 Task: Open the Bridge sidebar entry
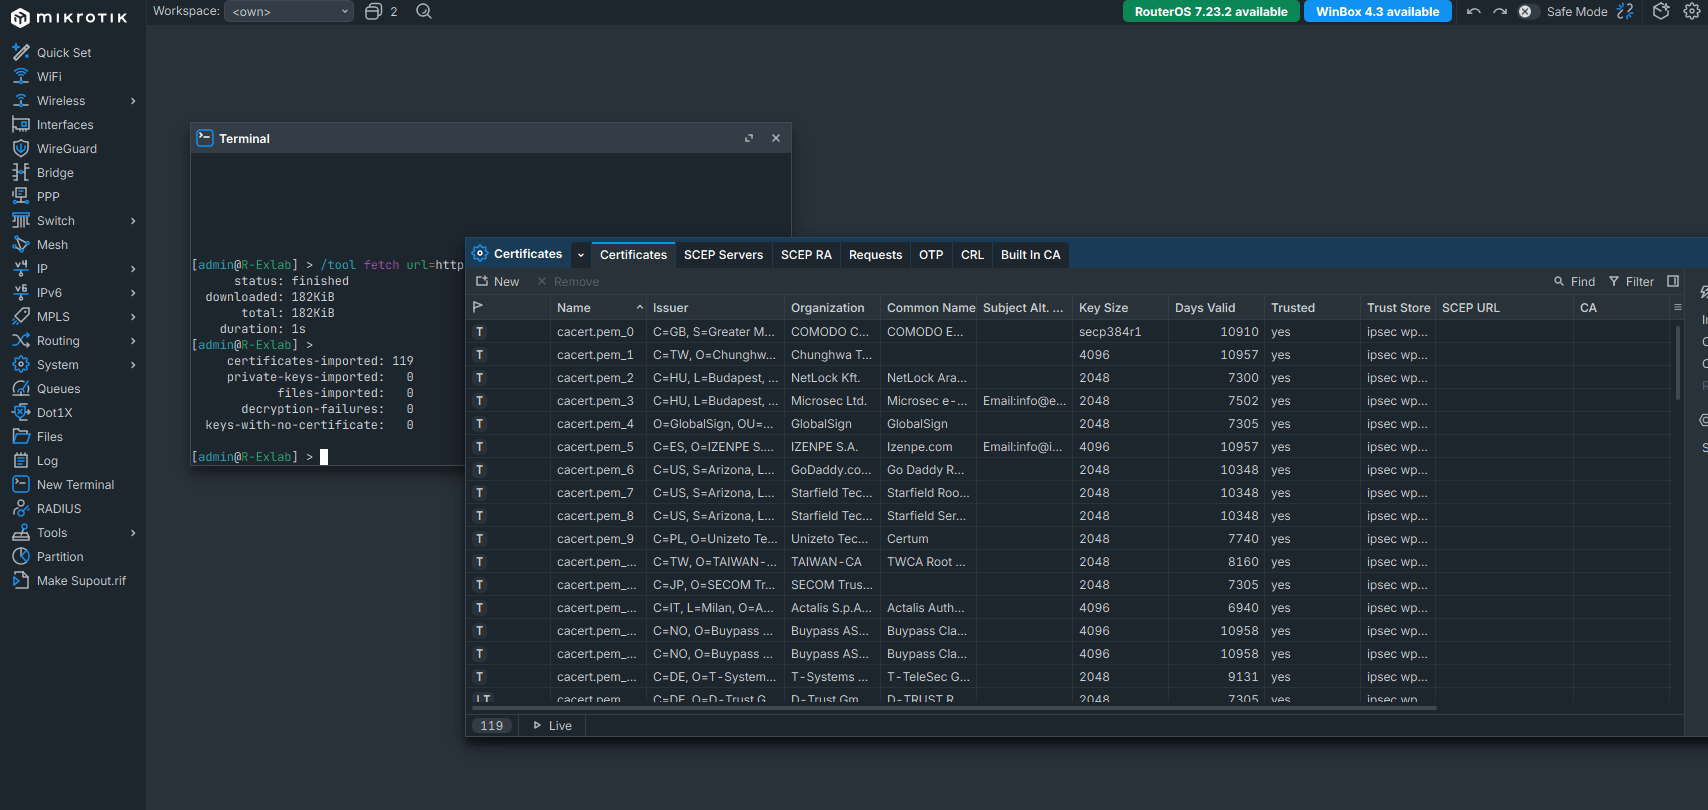click(55, 172)
